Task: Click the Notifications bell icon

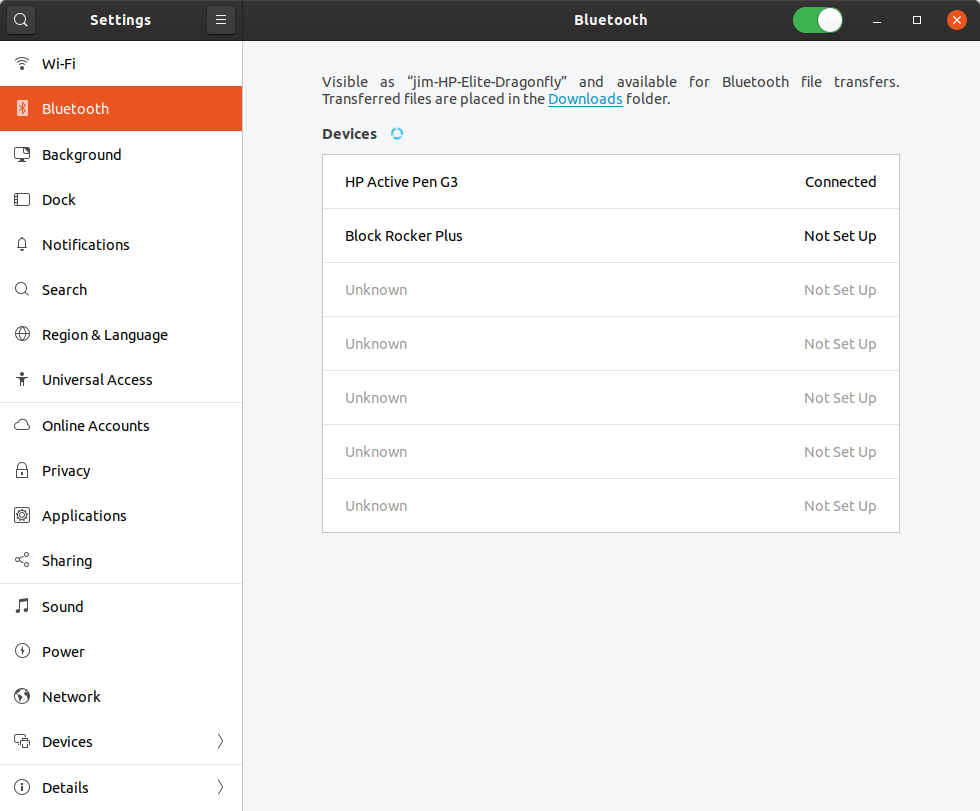Action: [22, 245]
